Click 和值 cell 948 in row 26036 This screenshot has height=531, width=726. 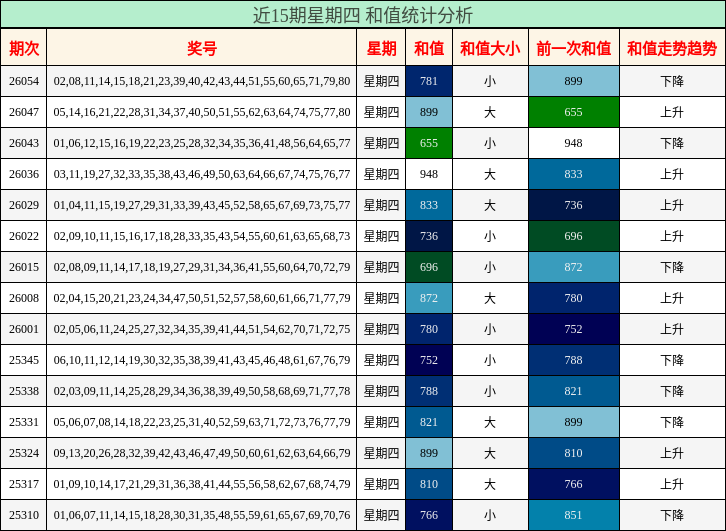(429, 174)
